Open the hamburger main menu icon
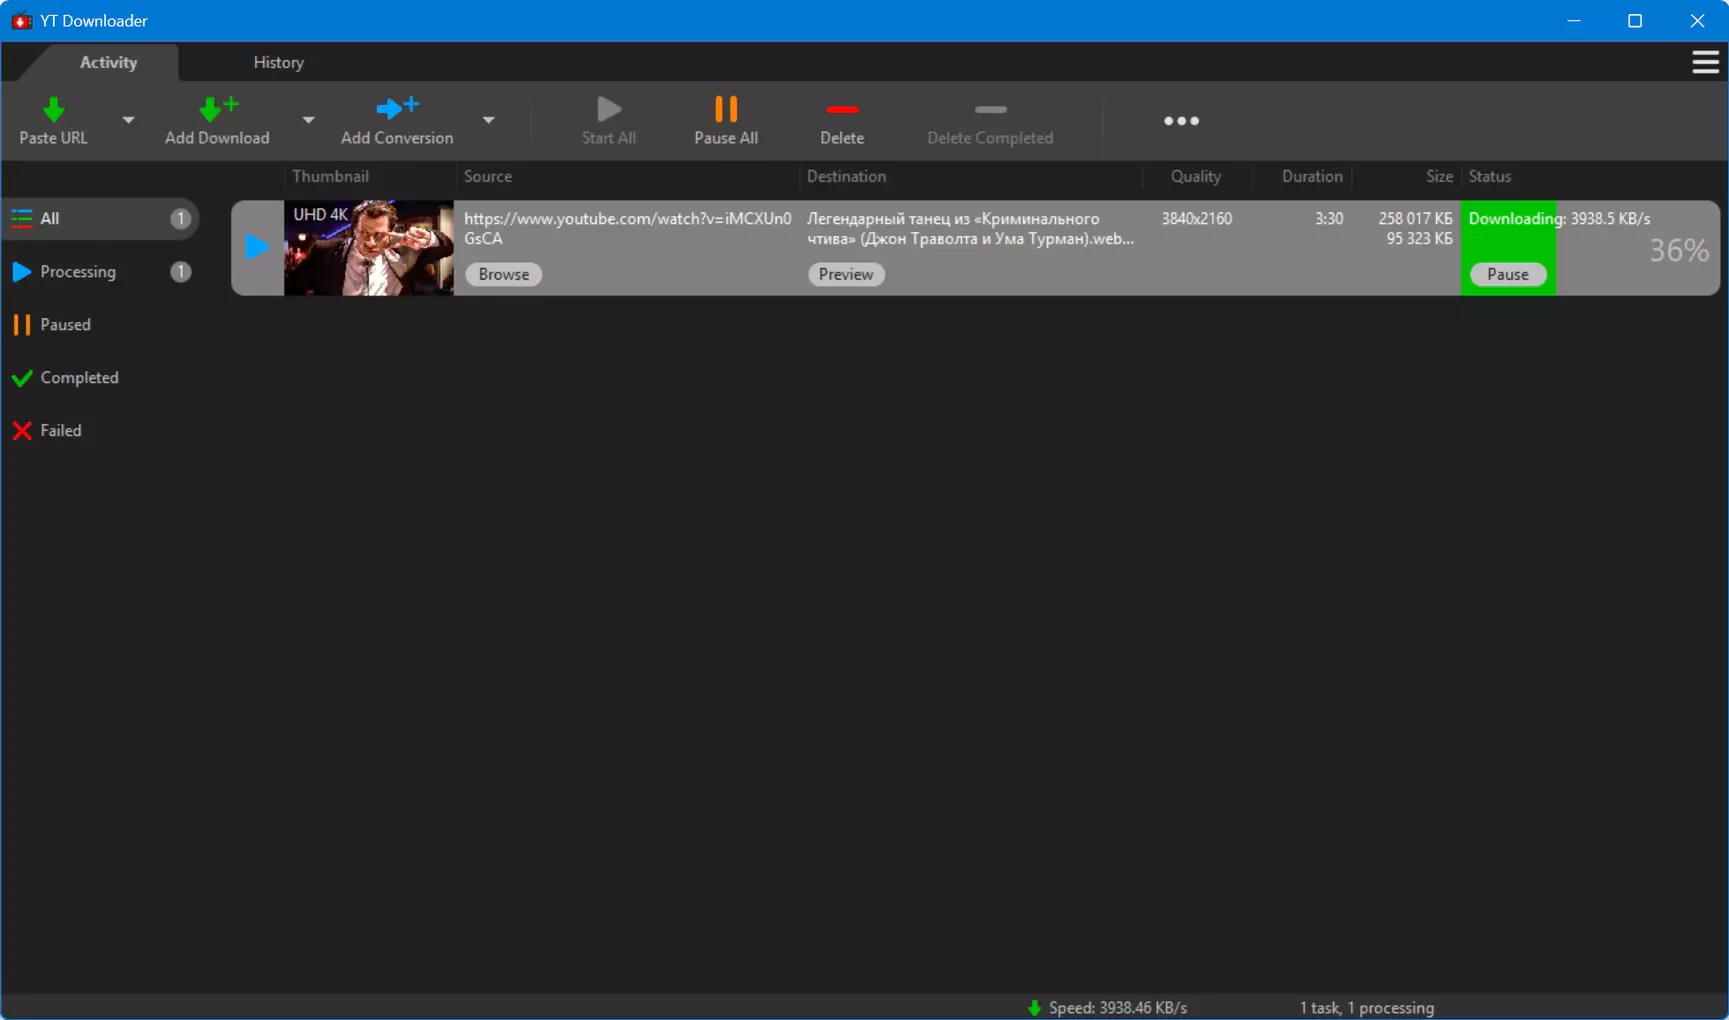Viewport: 1729px width, 1020px height. (x=1705, y=62)
